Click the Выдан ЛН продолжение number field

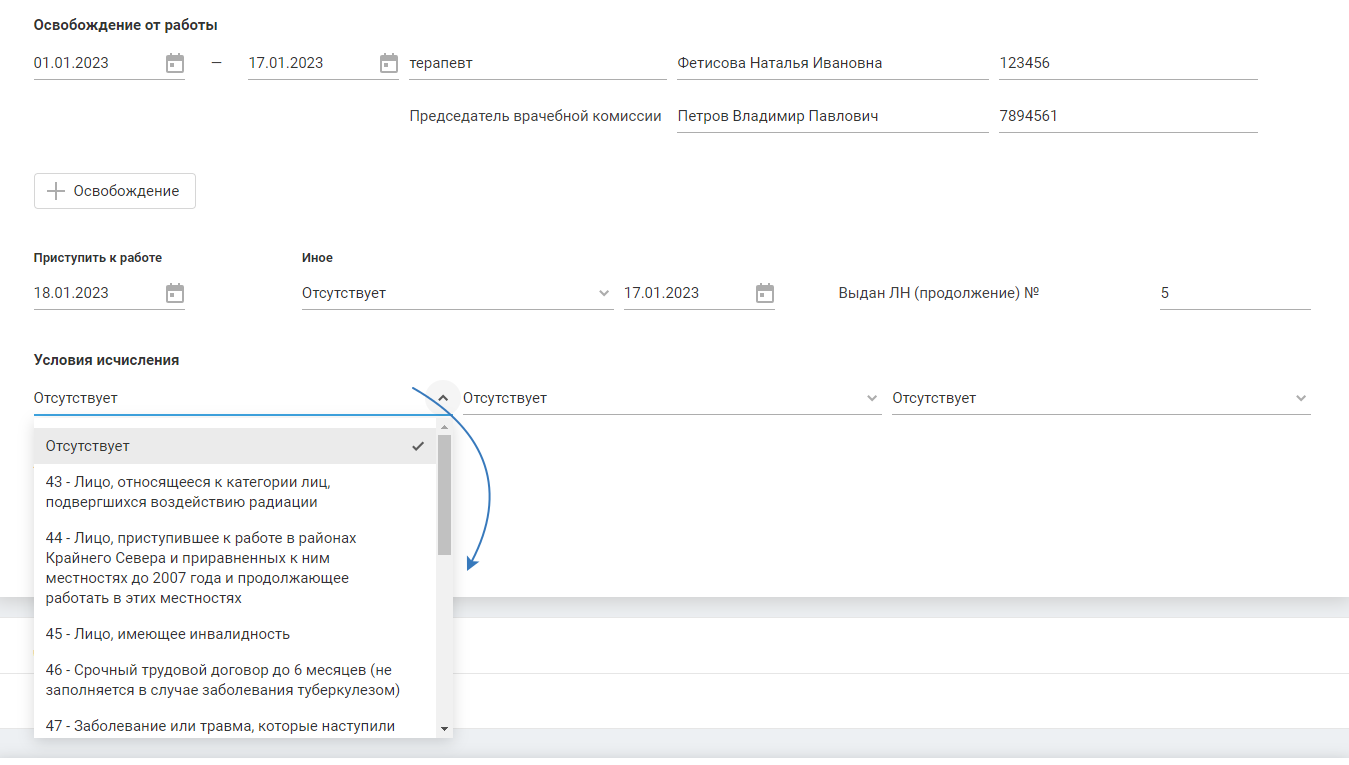tap(1234, 293)
